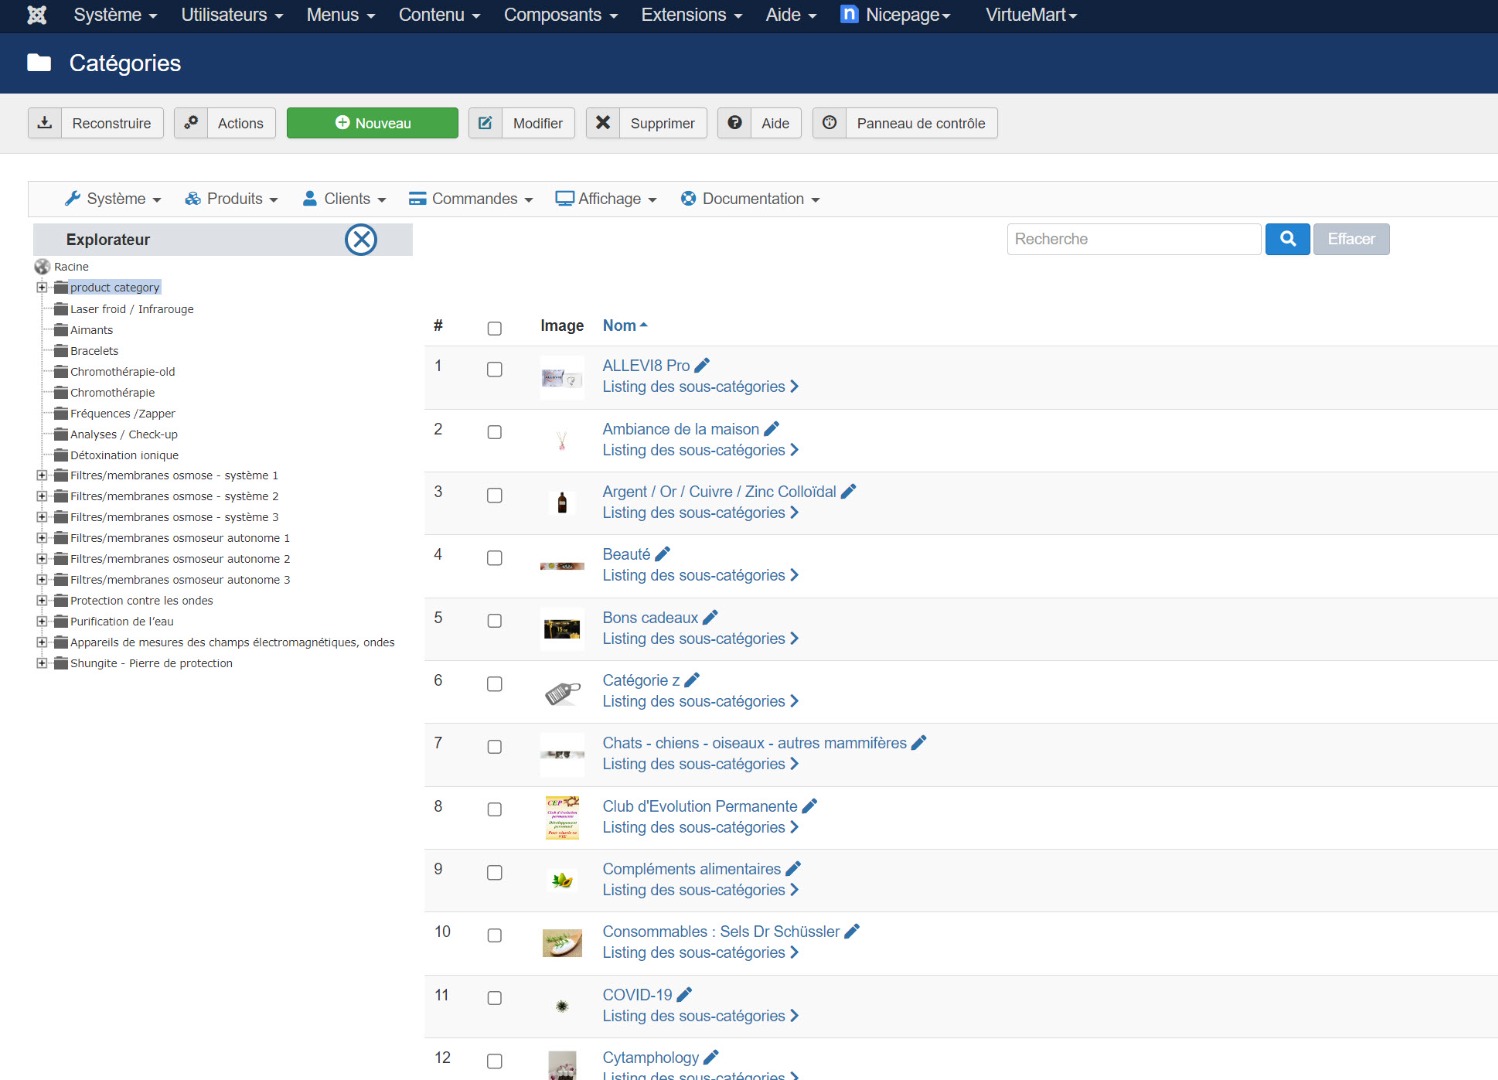Open the Nicepage top menu
Screen dimensions: 1498x1080
[896, 15]
